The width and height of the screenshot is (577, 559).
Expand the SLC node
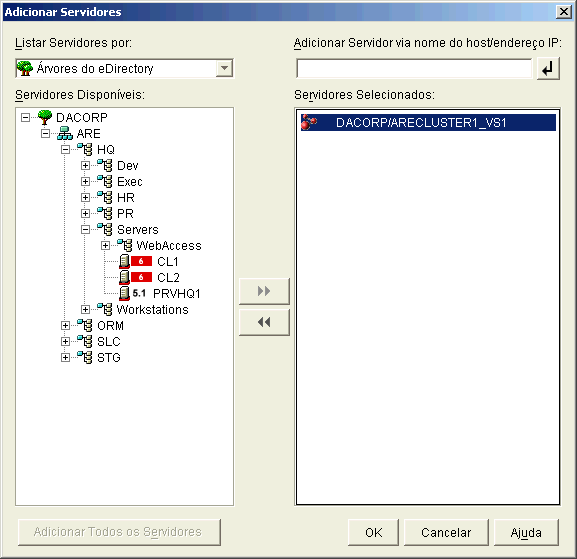(65, 342)
